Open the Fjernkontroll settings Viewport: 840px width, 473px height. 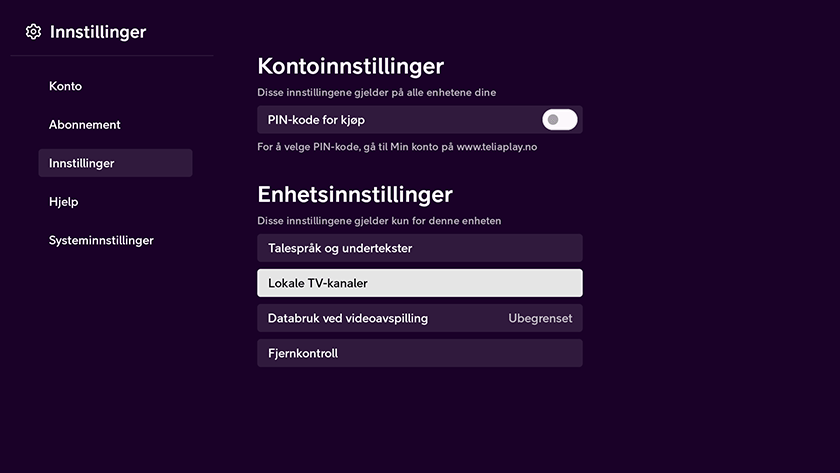pos(419,353)
